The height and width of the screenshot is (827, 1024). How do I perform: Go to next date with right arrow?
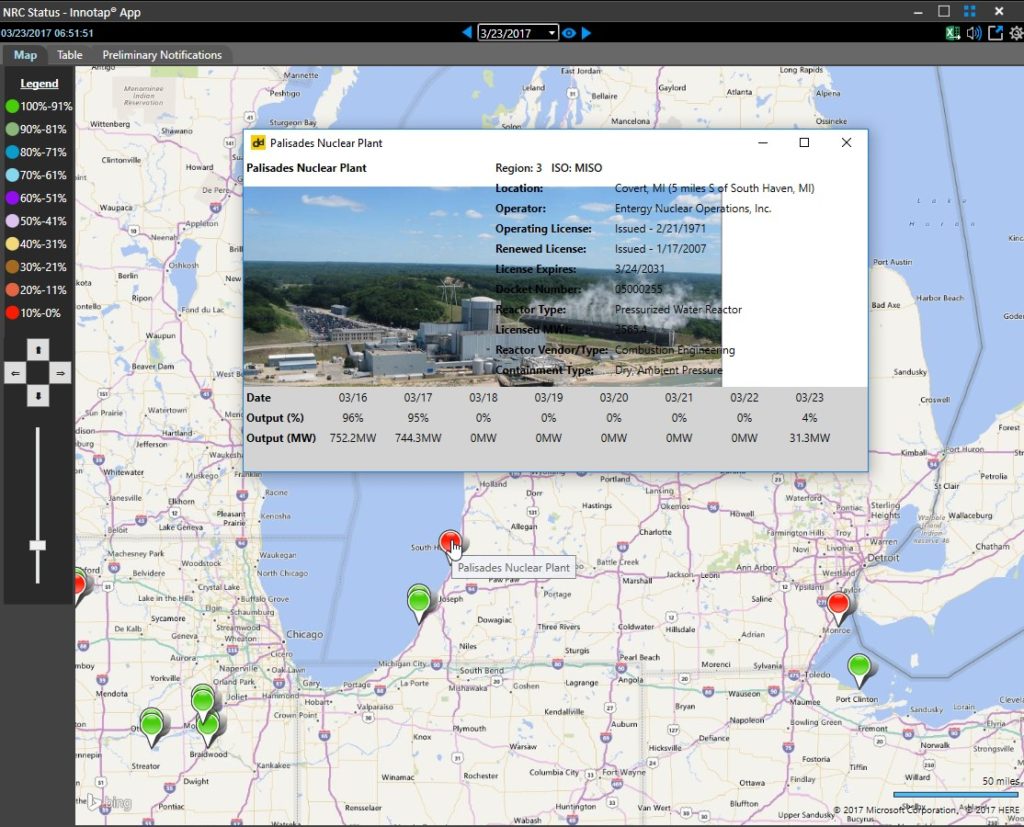click(x=586, y=33)
